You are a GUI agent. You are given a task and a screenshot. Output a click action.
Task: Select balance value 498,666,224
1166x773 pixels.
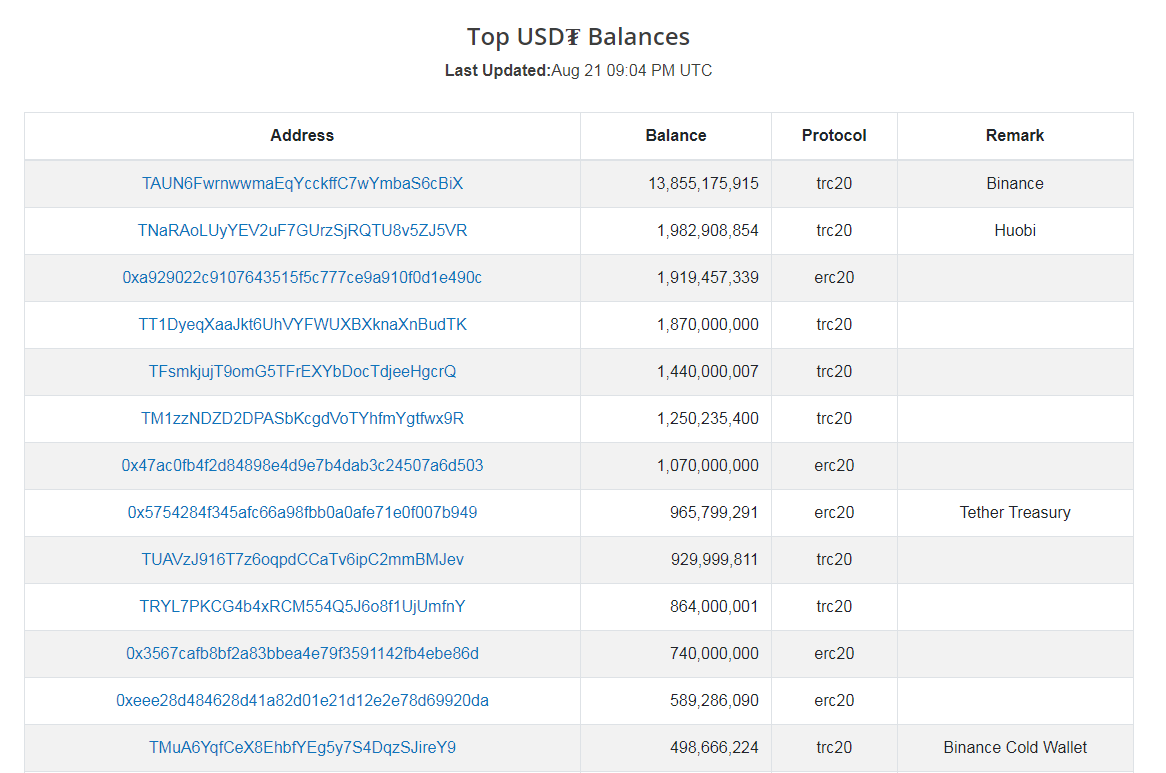coord(715,747)
